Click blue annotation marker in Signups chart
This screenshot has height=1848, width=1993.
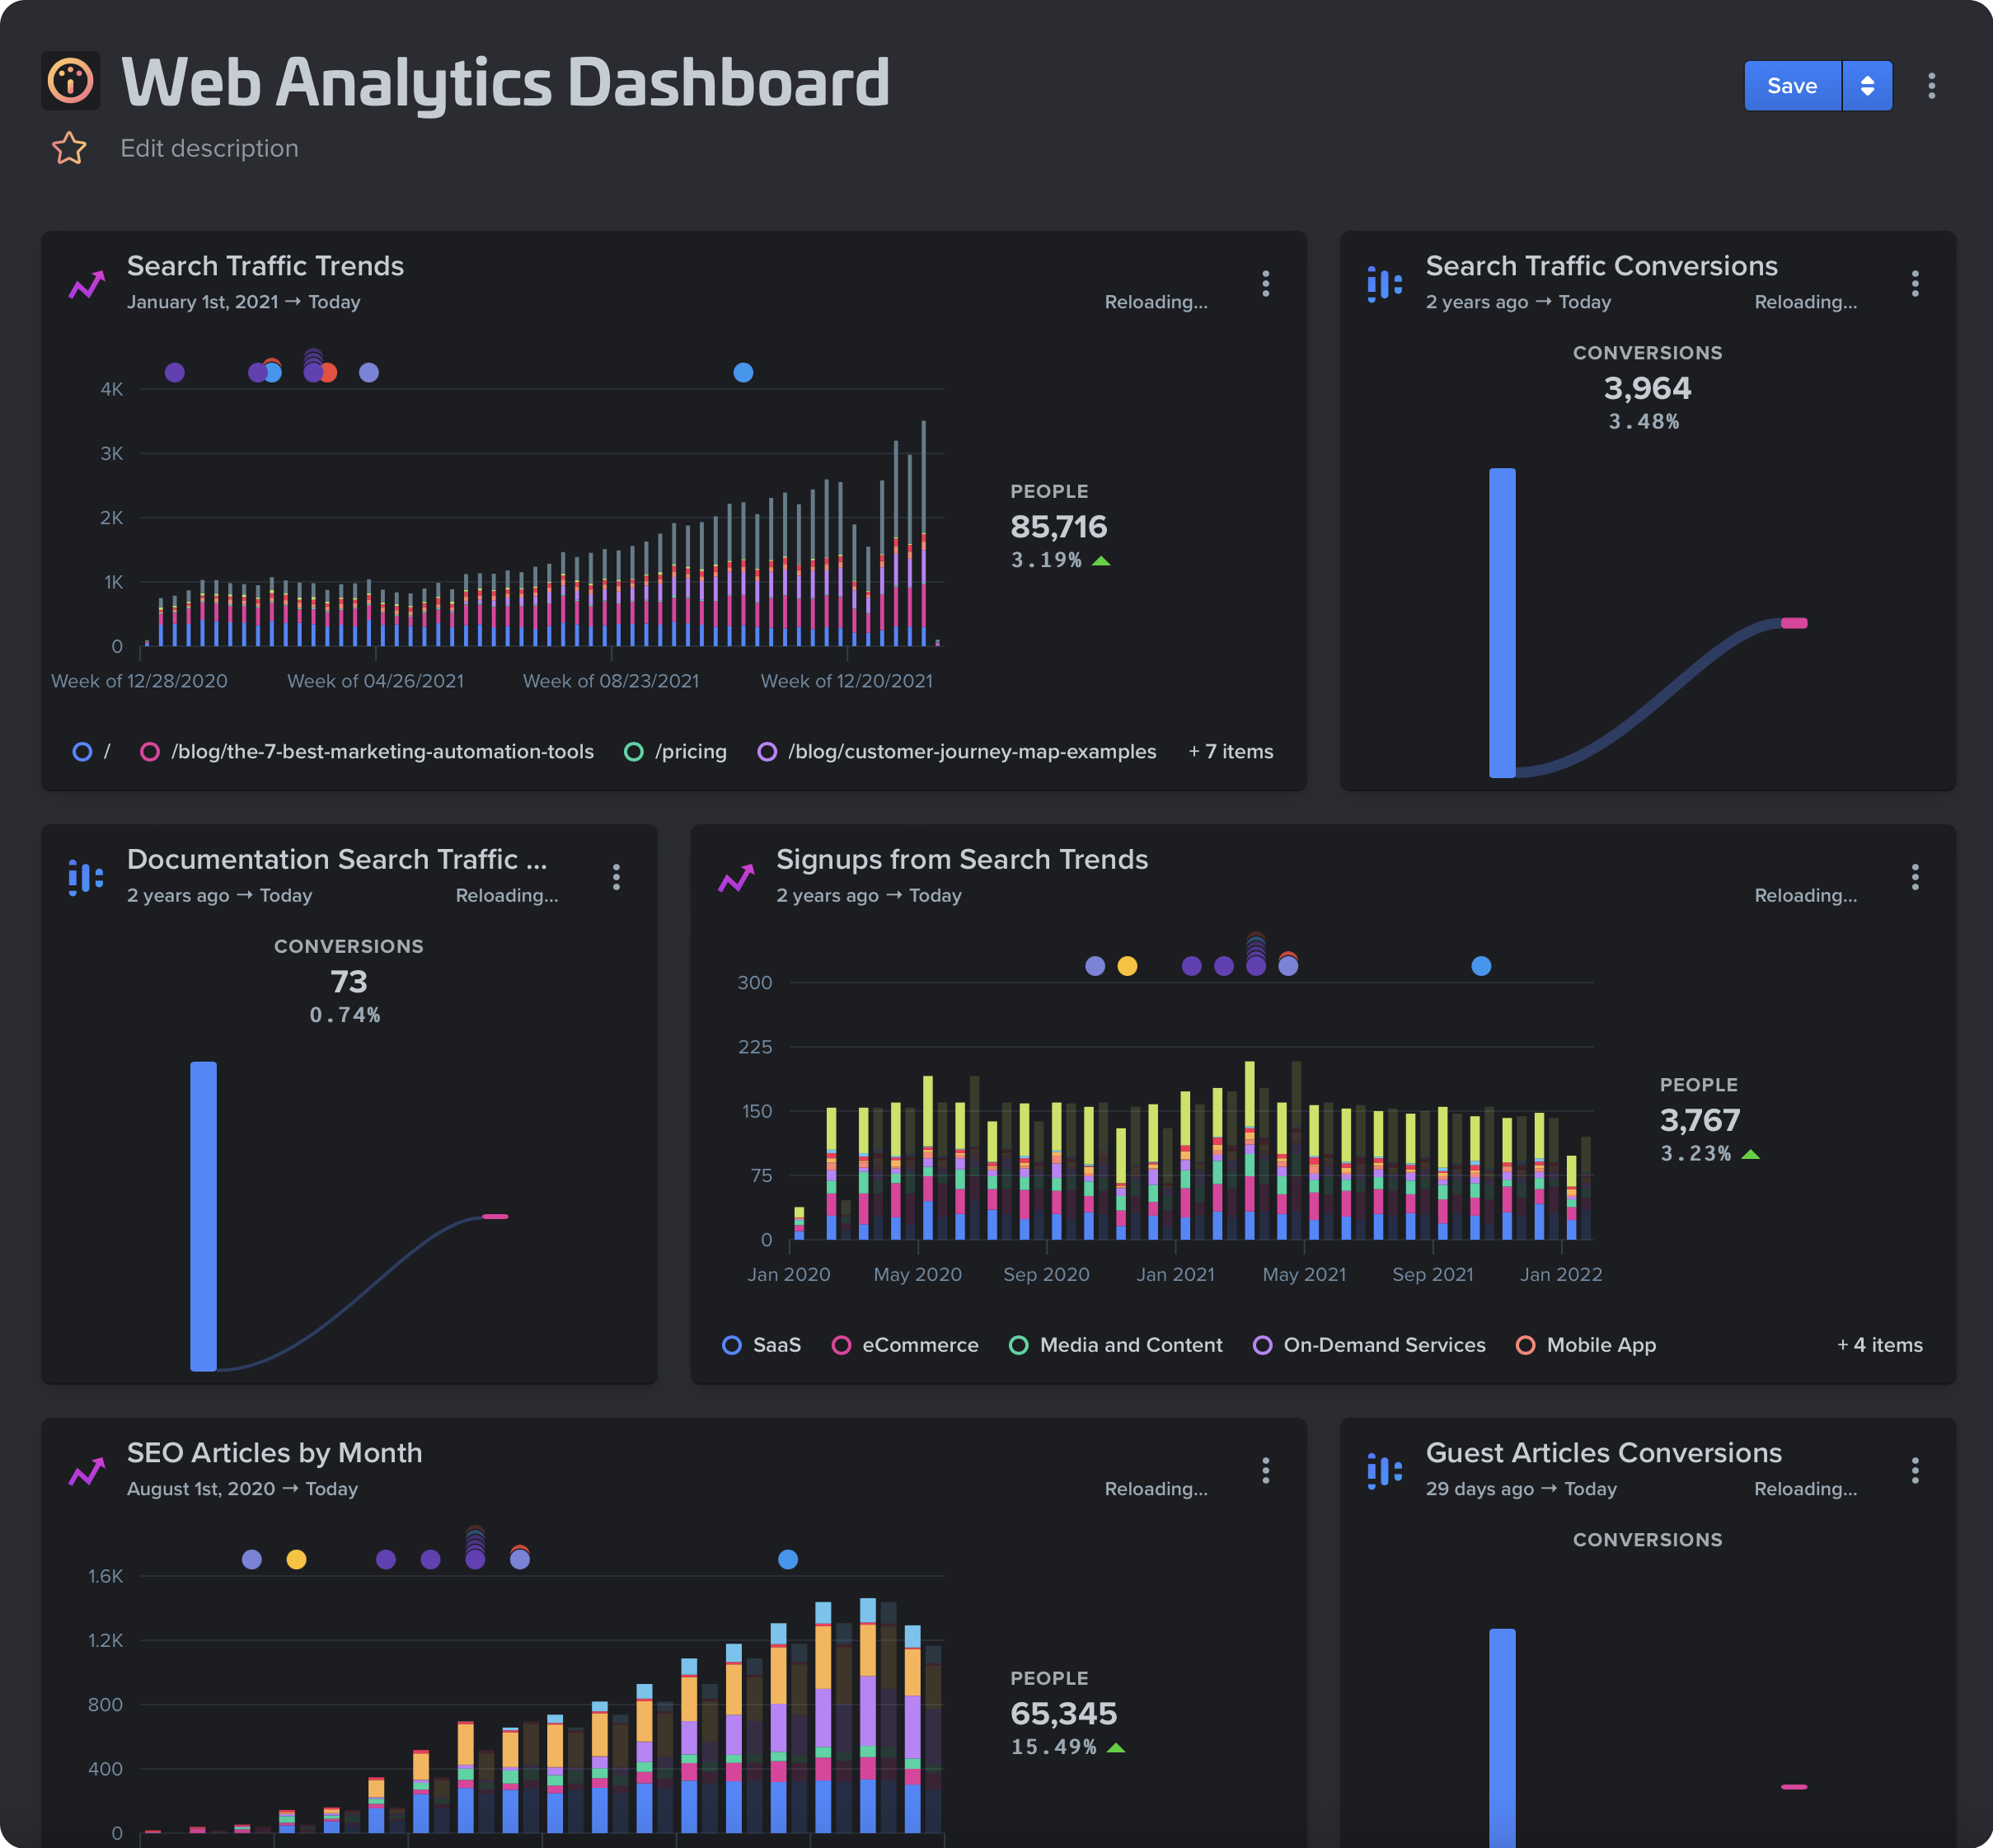pos(1481,966)
